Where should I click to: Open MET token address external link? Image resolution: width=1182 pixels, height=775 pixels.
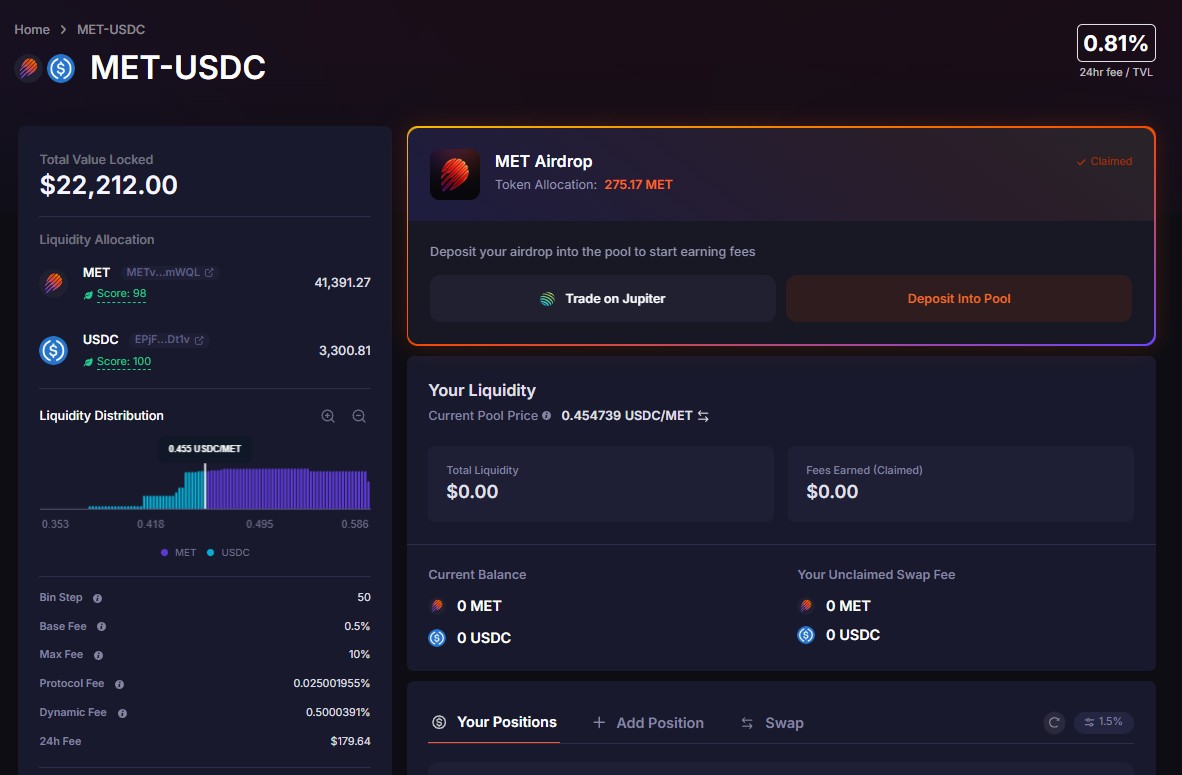click(209, 272)
